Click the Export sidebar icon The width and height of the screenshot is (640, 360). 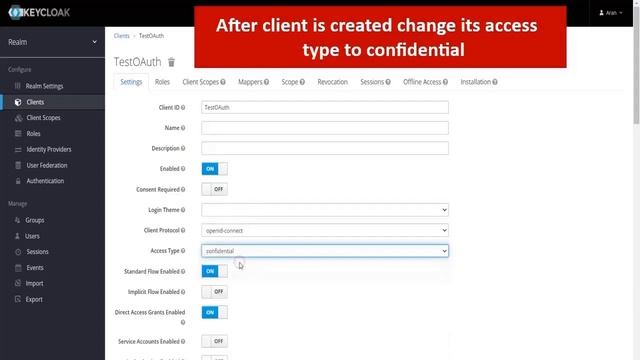(x=18, y=299)
